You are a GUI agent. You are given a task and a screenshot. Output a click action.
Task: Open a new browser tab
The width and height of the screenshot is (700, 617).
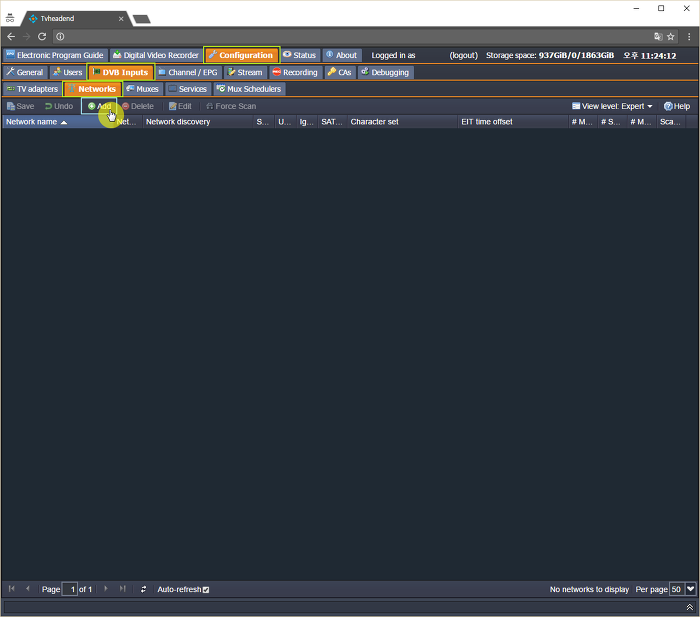point(142,19)
